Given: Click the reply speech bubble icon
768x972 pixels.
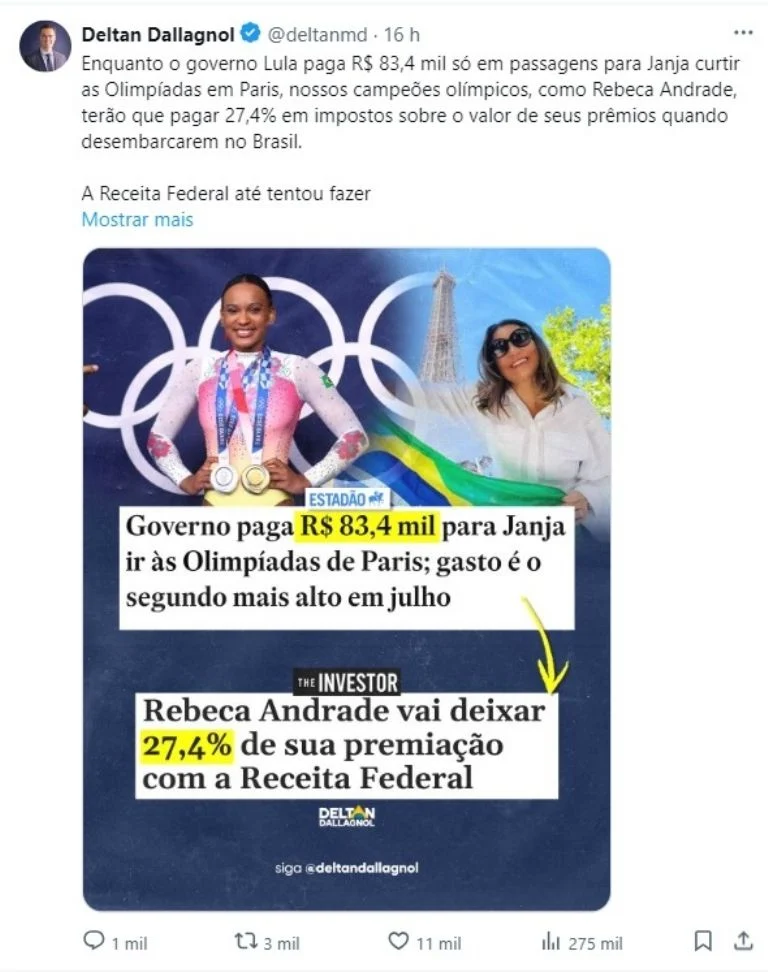Looking at the screenshot, I should [x=94, y=940].
